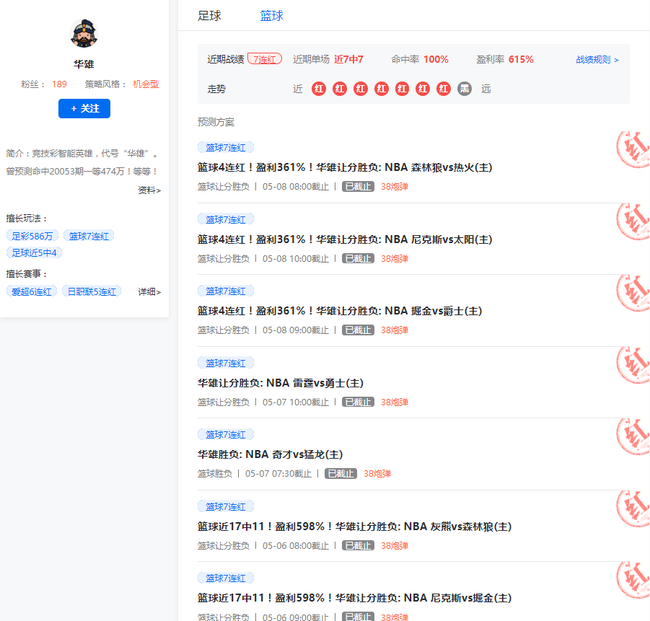The image size is (650, 621).
Task: Click 已截止 badge on 05-06 08:00 row
Action: [x=358, y=546]
